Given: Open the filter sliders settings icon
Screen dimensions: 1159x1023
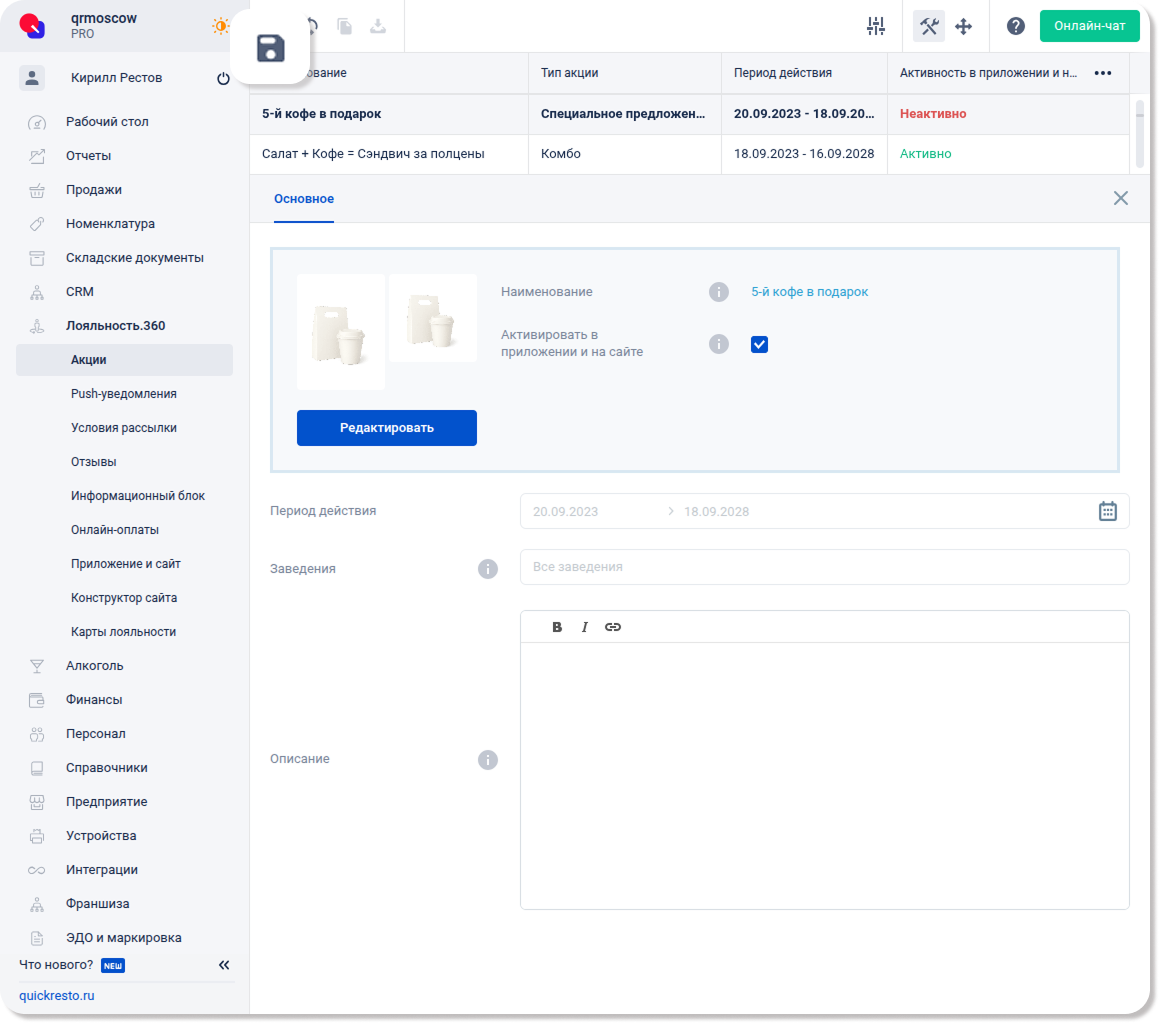Looking at the screenshot, I should [876, 27].
